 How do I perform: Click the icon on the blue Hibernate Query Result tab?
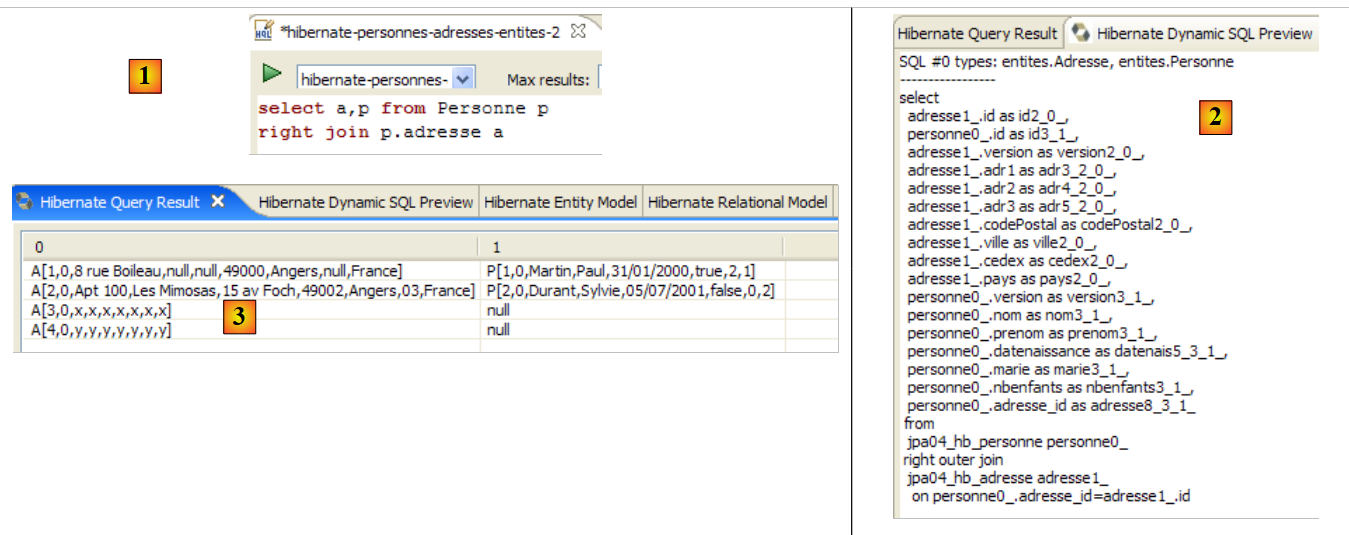click(x=26, y=202)
